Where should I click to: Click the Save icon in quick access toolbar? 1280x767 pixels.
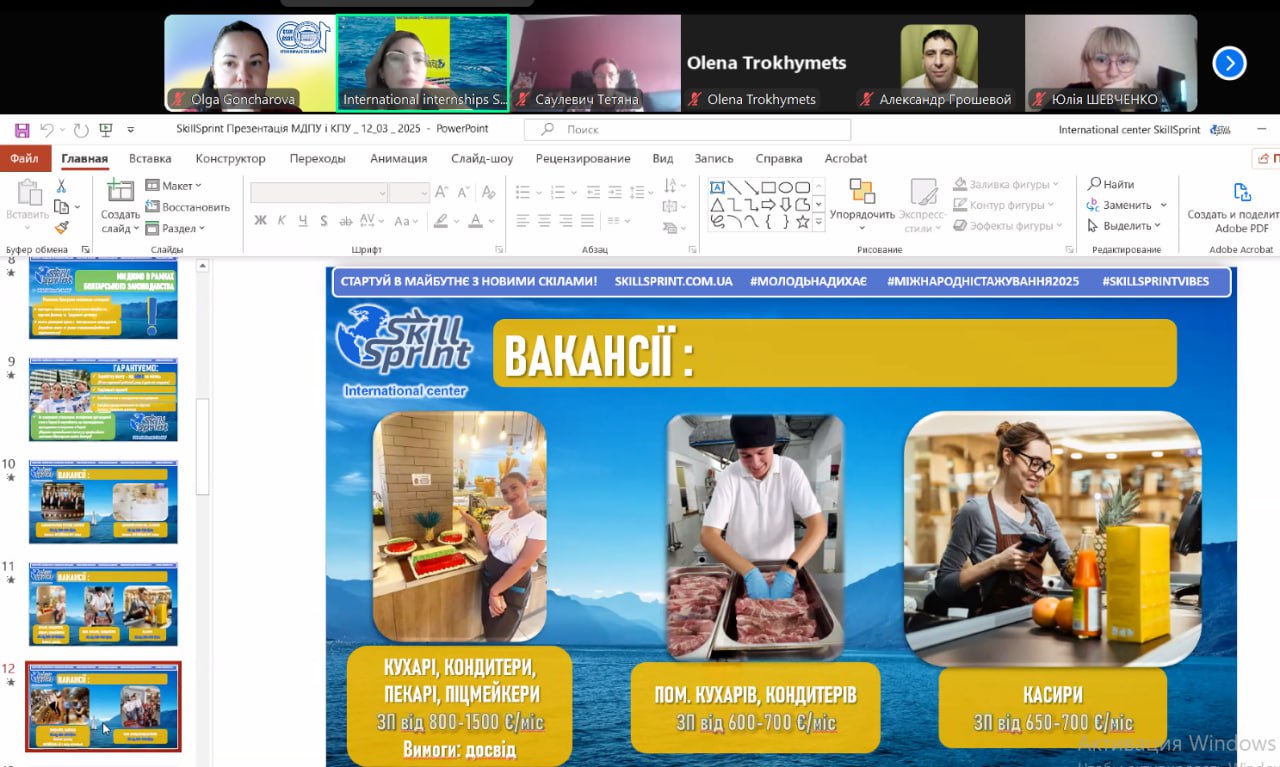(x=19, y=130)
